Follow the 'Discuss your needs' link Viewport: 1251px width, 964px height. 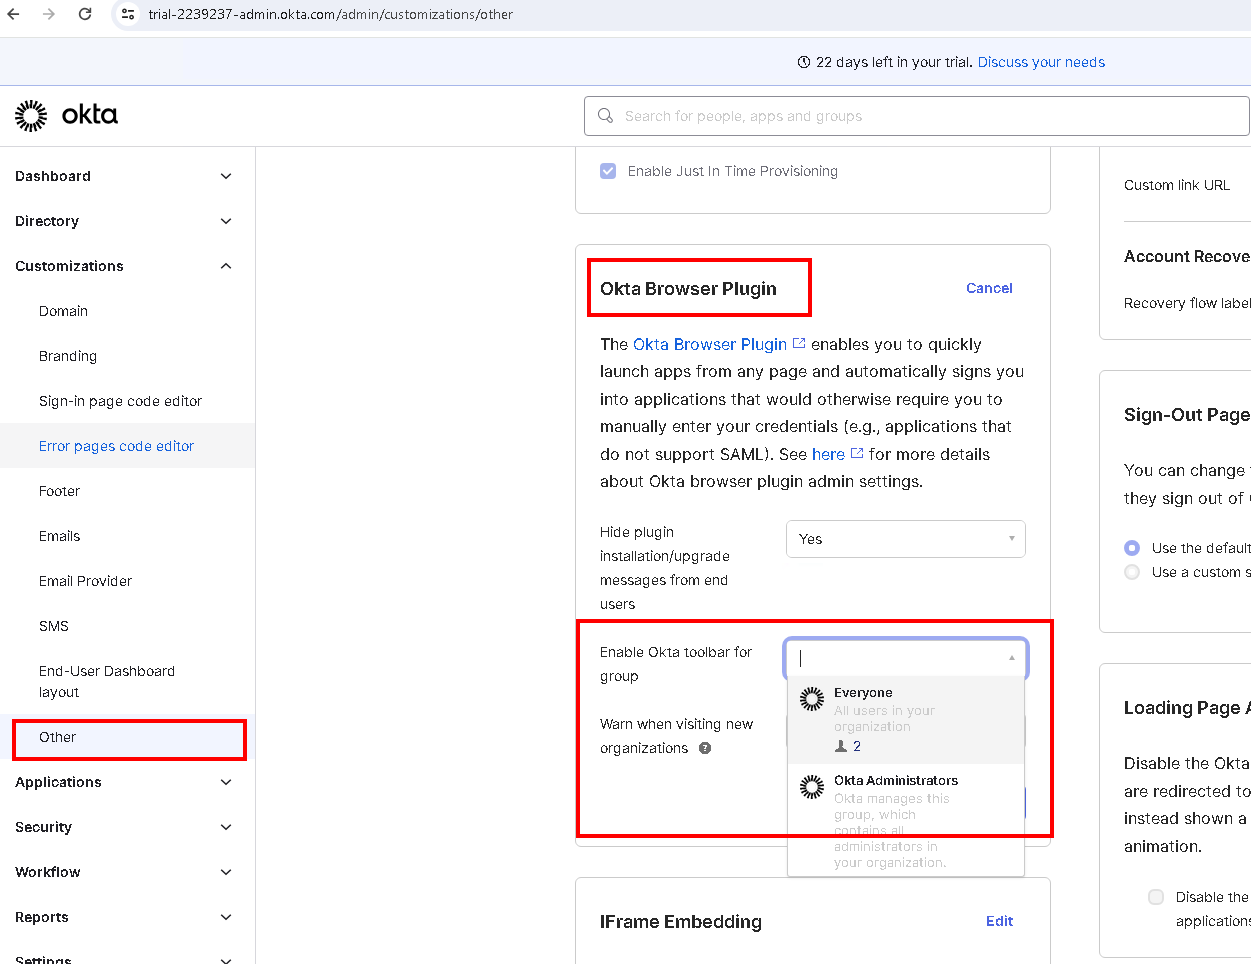point(1041,62)
